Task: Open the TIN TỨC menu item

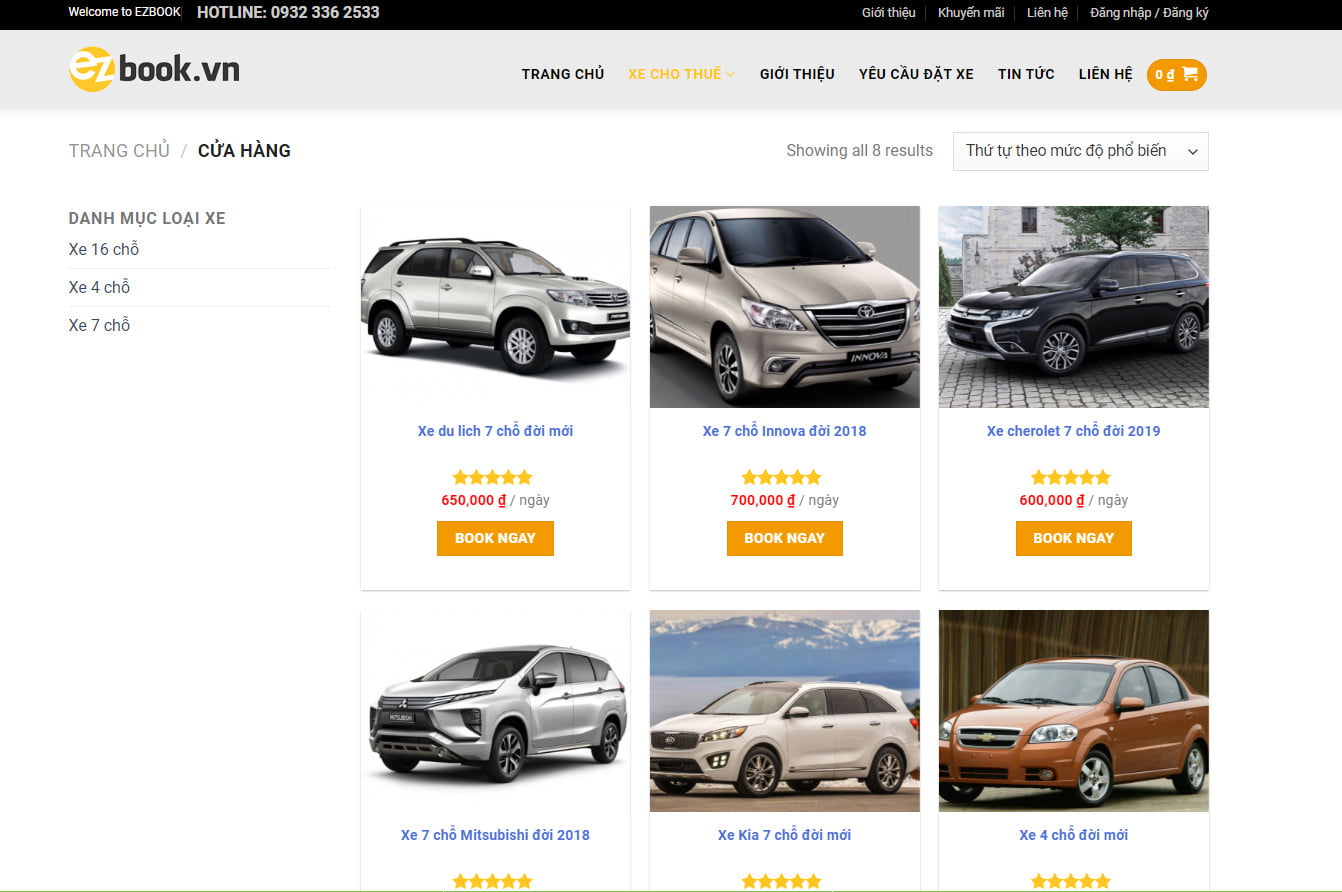Action: [x=1025, y=74]
